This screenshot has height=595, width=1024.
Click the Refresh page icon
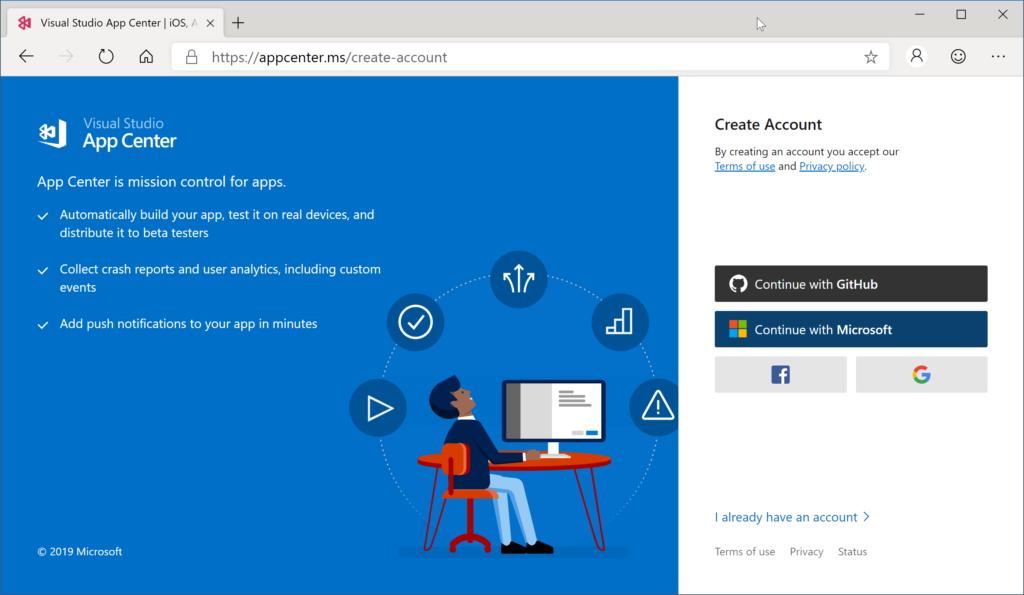pos(106,57)
